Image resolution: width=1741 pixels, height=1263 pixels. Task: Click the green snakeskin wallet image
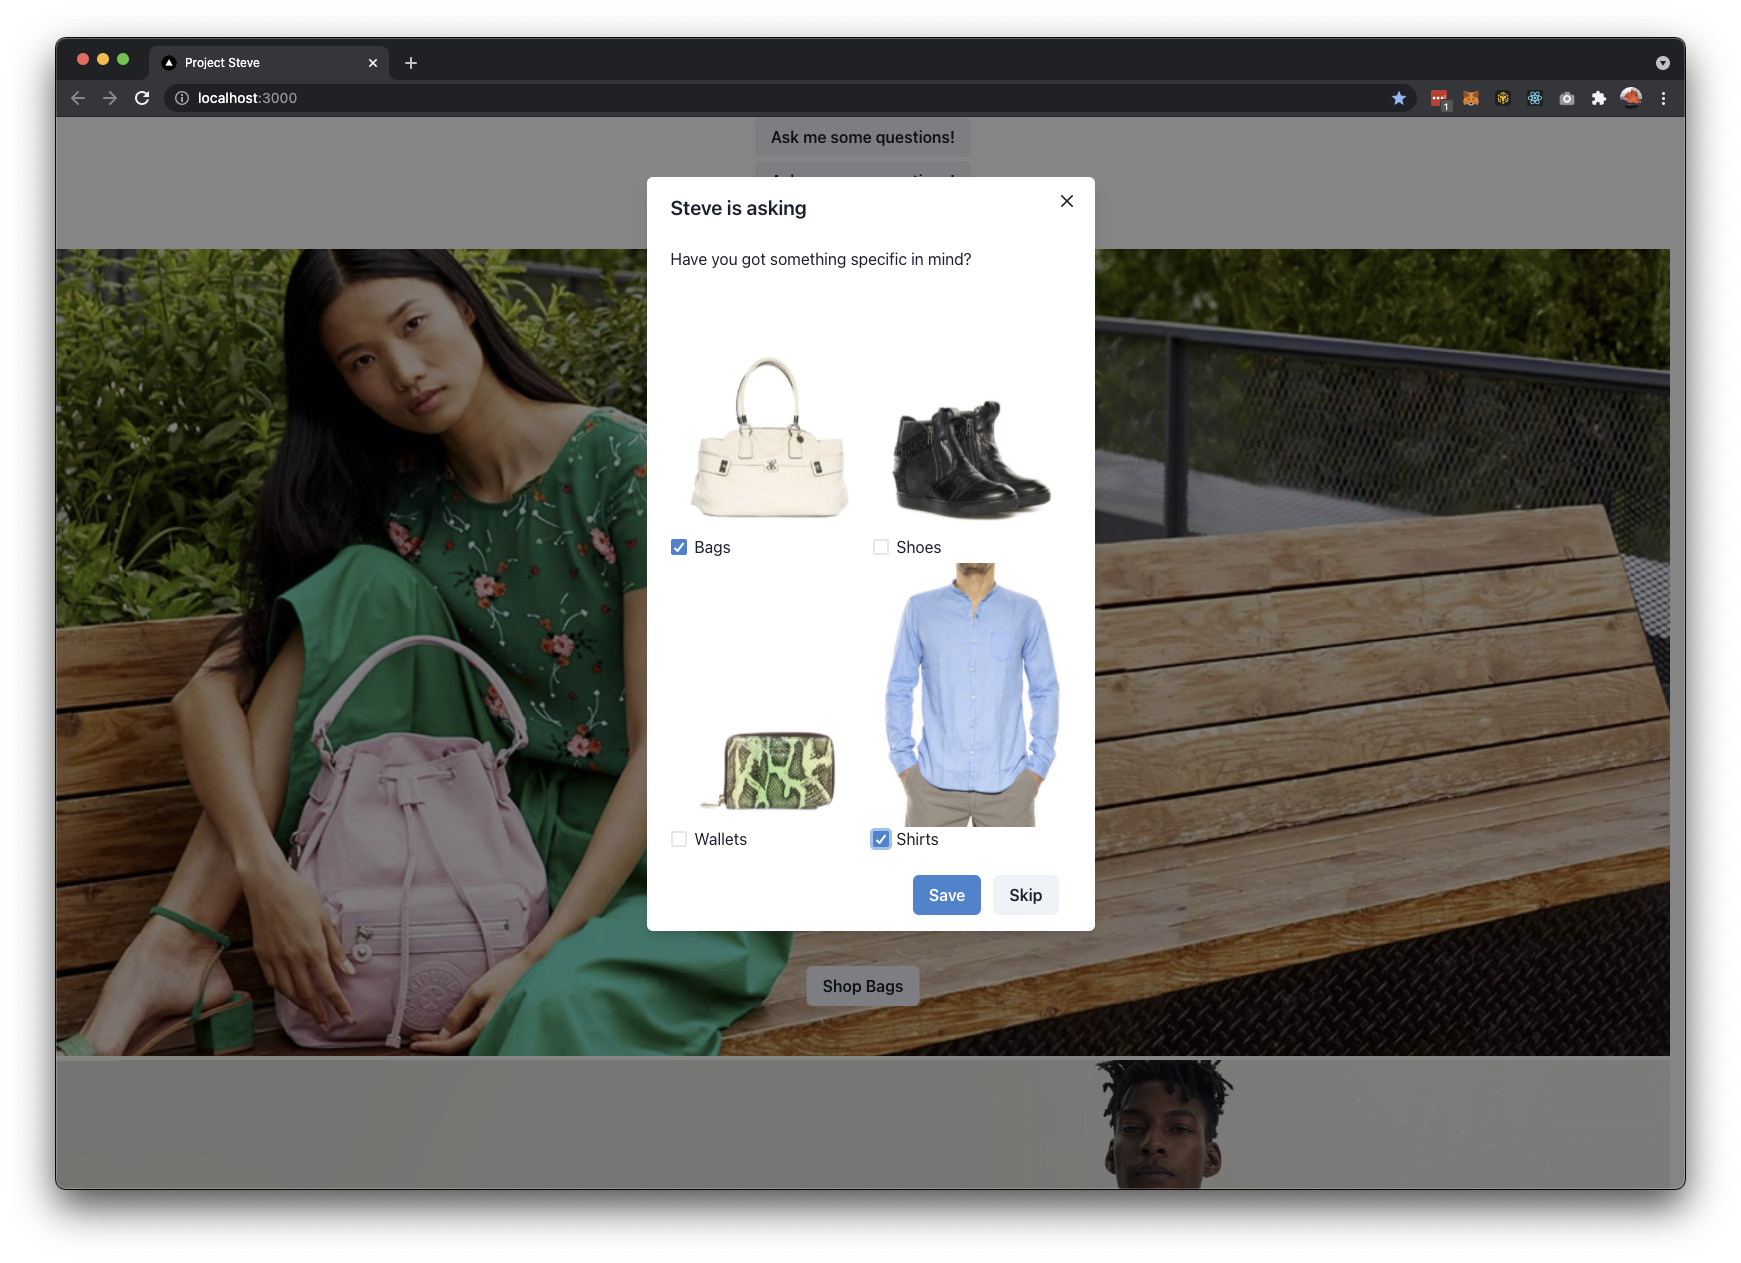[x=769, y=770]
